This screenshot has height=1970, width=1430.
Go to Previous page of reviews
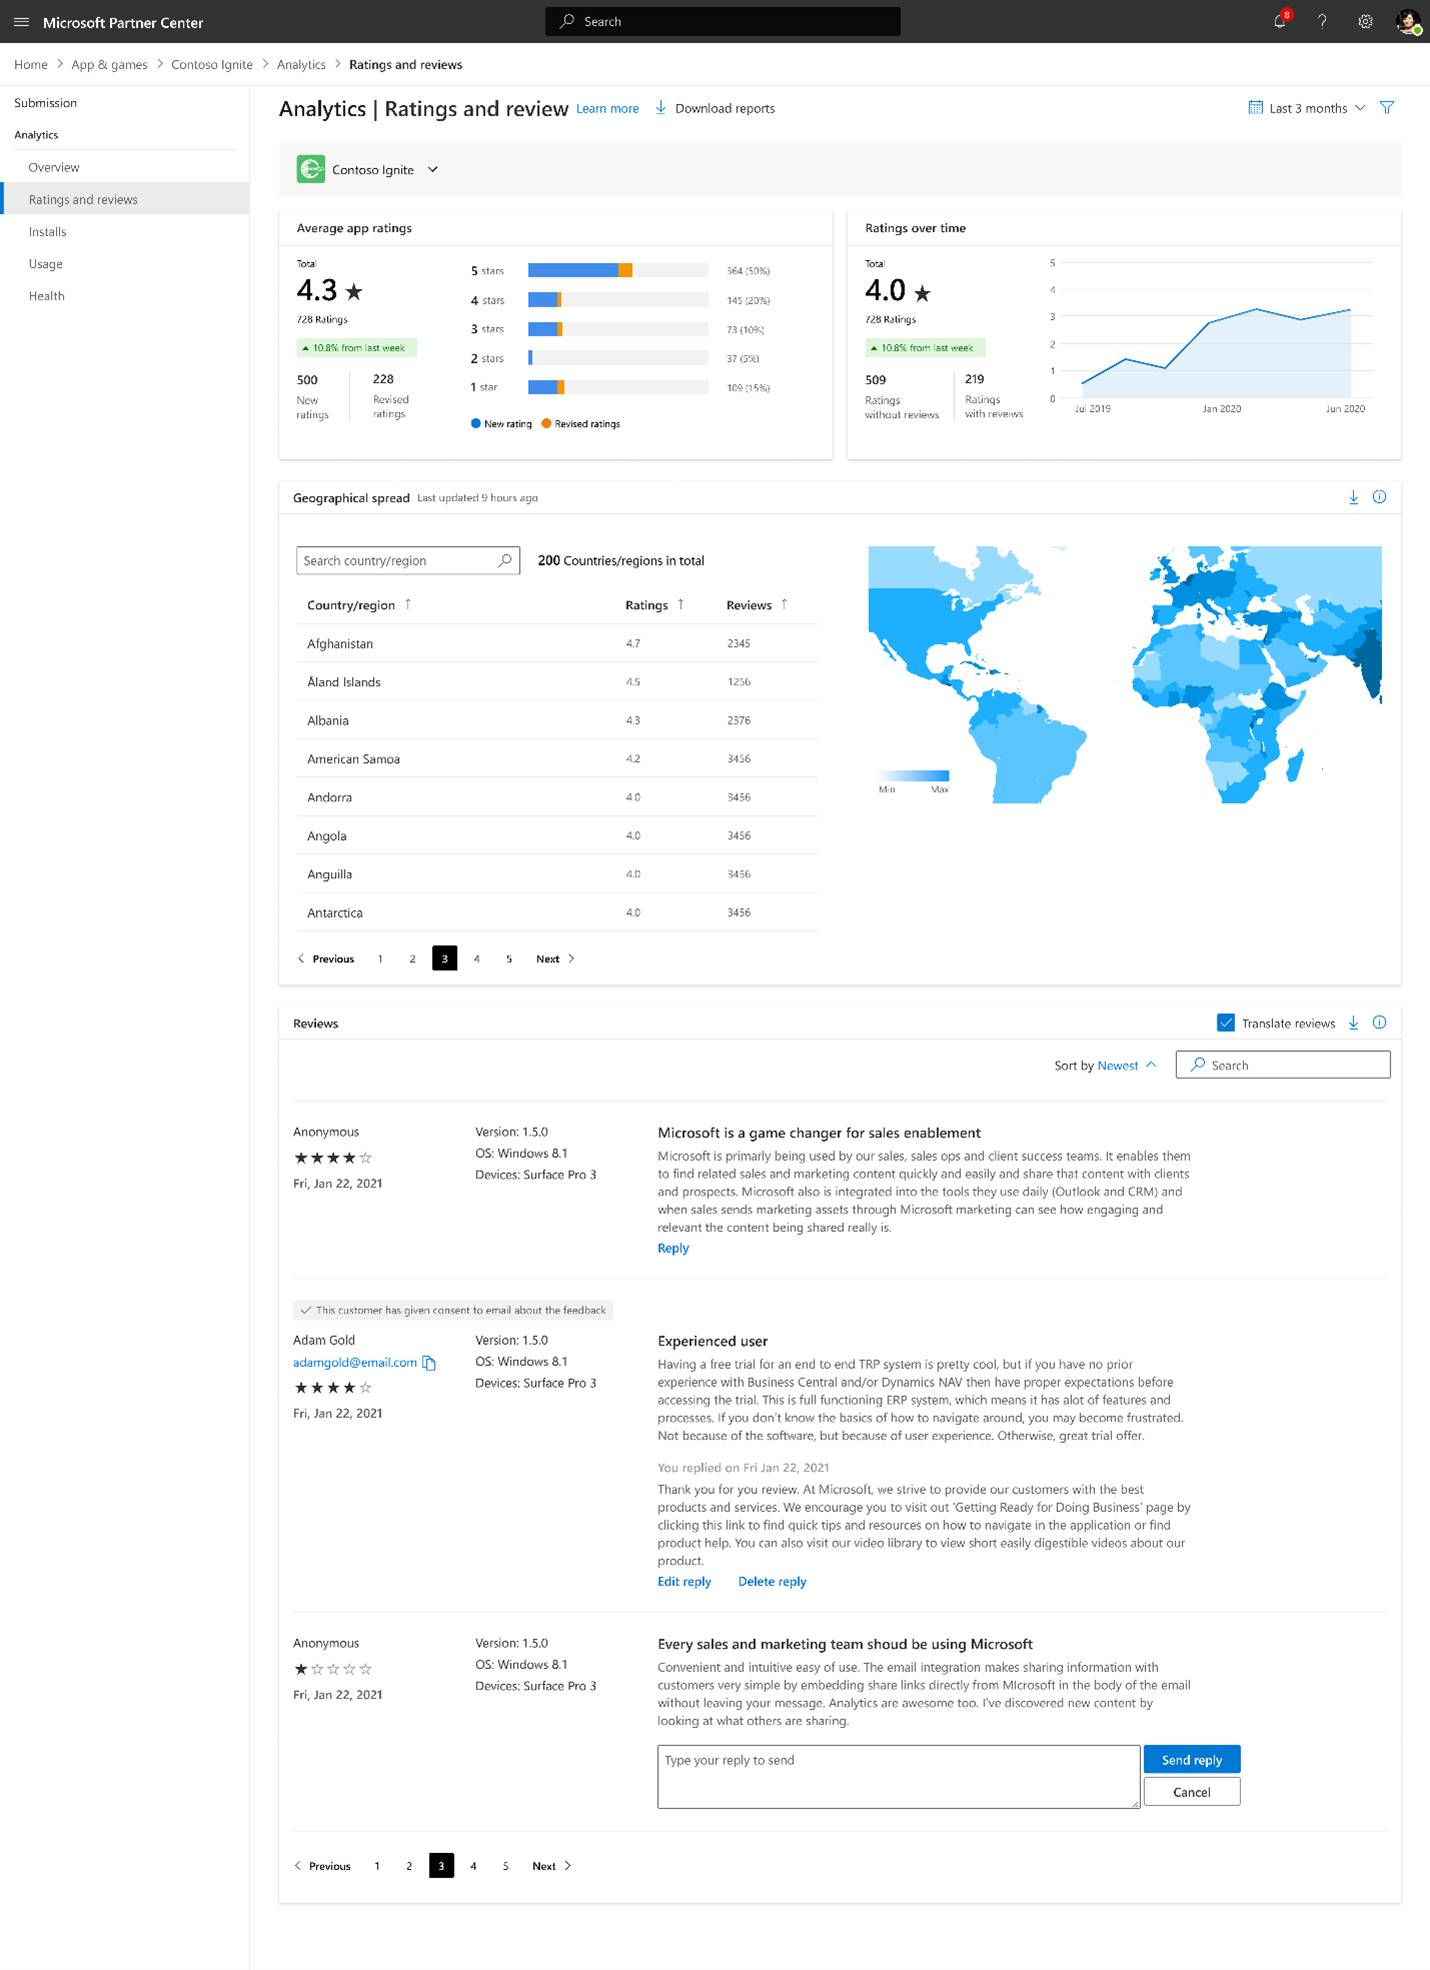322,1866
